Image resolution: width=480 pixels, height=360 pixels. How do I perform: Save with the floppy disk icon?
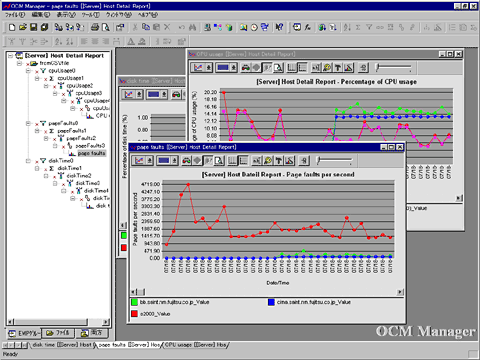[x=34, y=27]
